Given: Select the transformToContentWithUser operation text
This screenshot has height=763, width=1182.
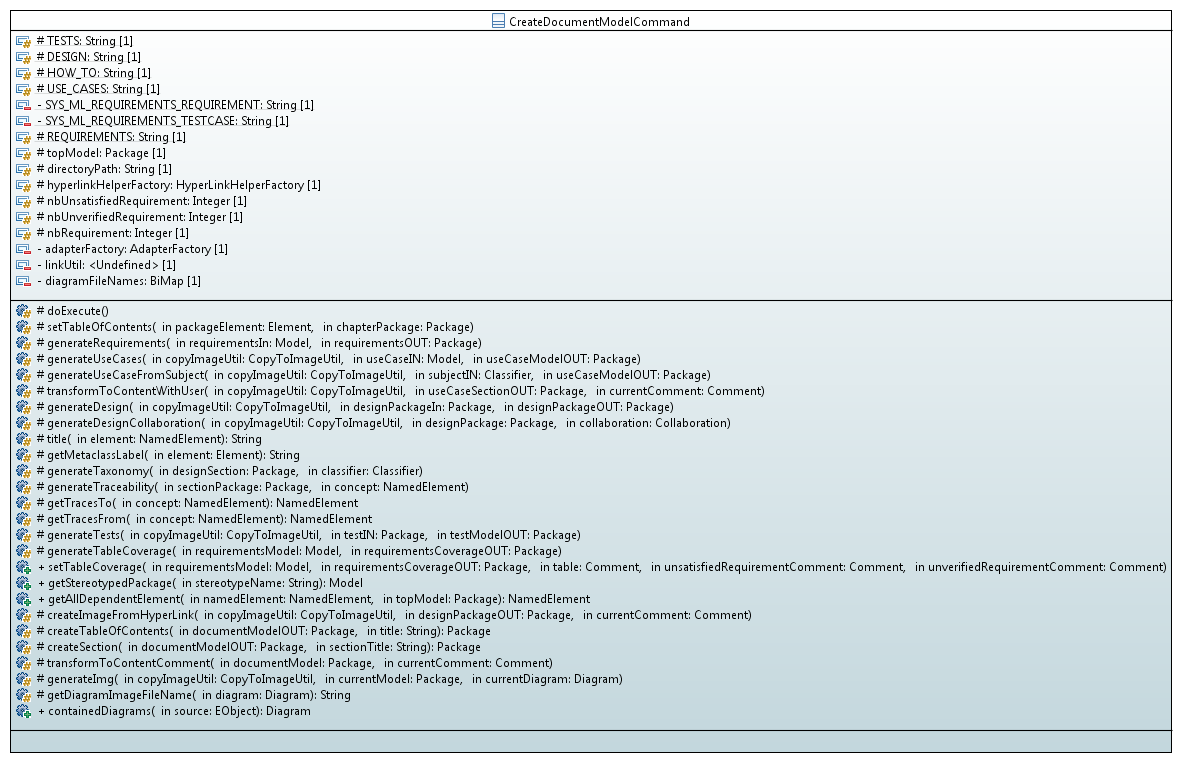Looking at the screenshot, I should pos(400,391).
